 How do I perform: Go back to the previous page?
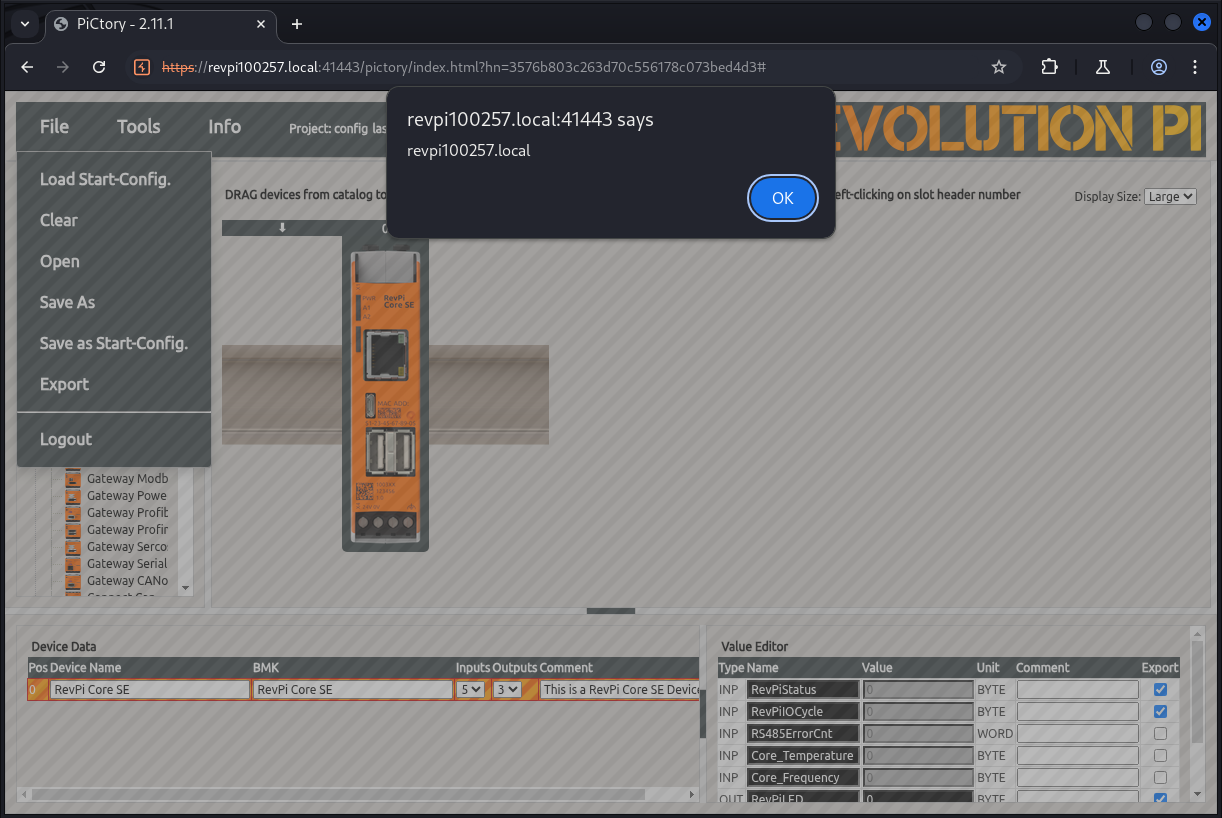[x=27, y=67]
